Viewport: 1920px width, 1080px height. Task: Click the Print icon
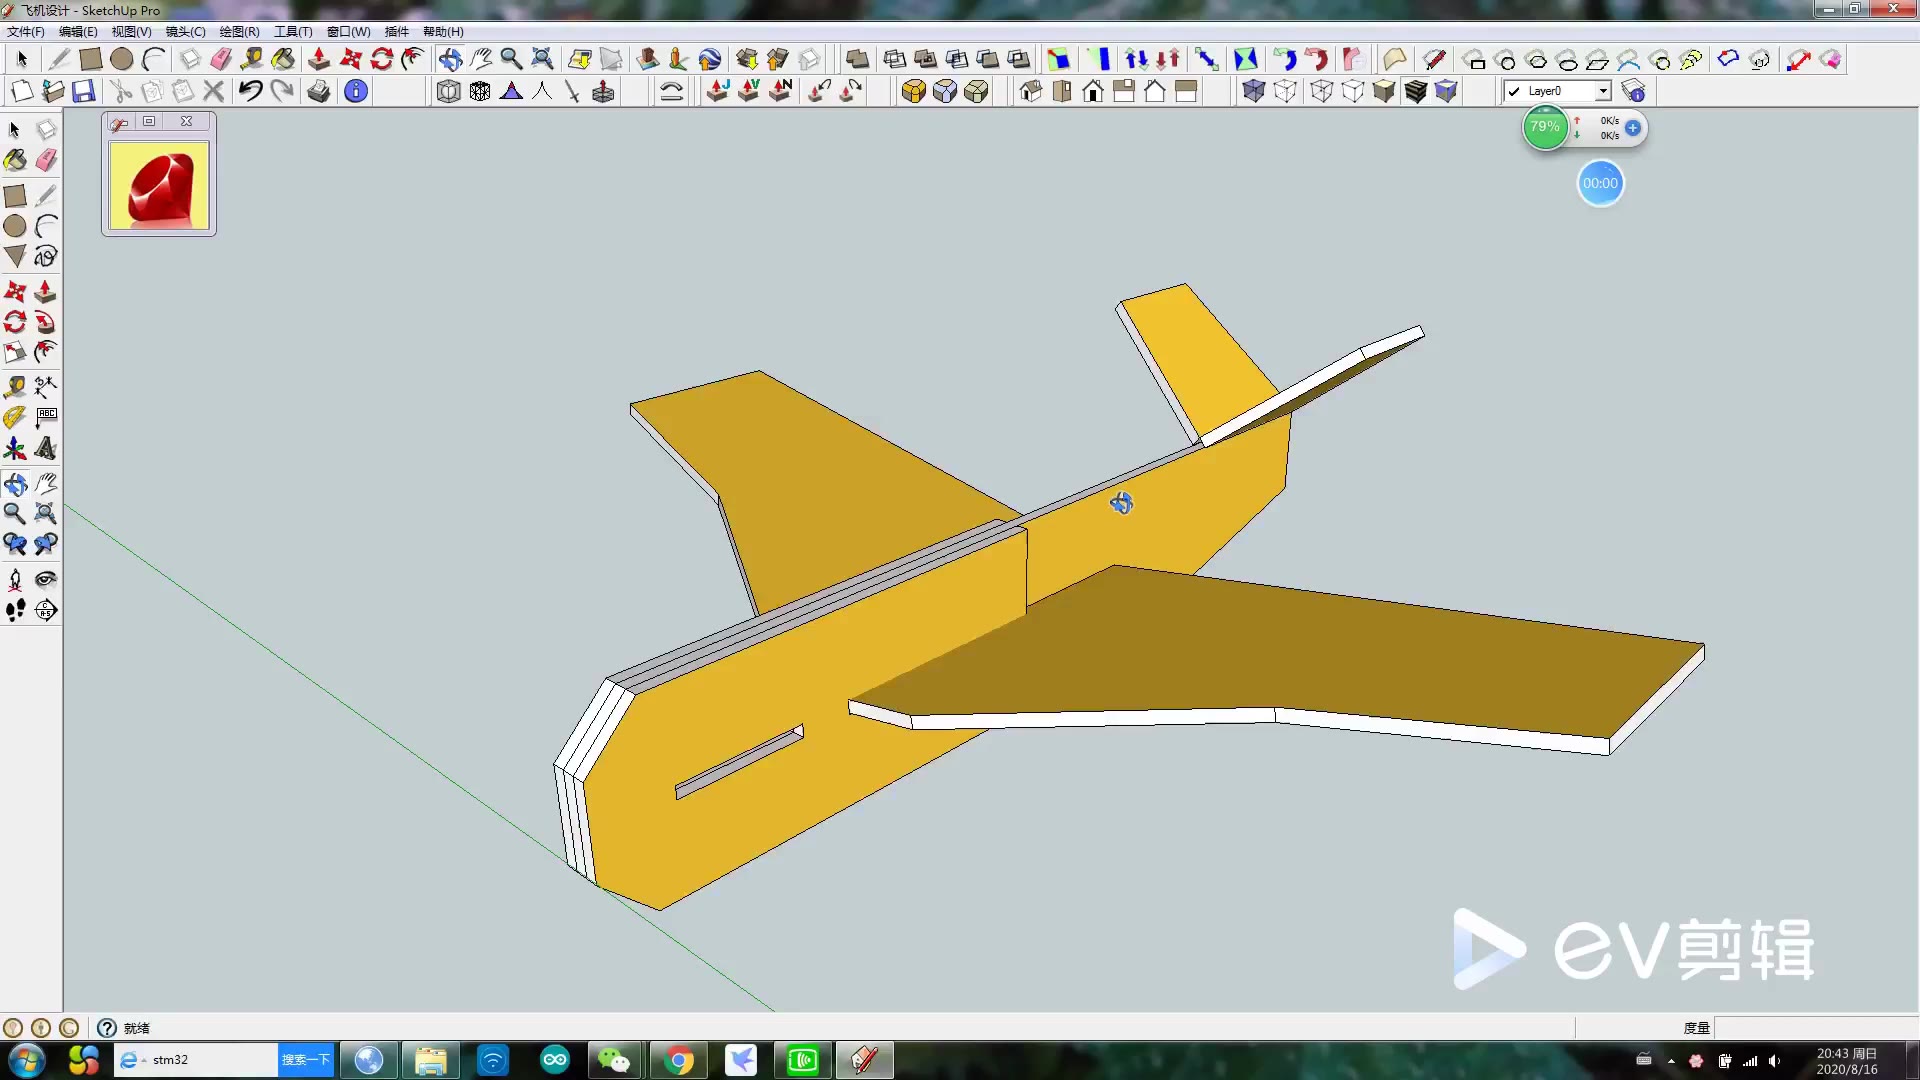click(319, 91)
